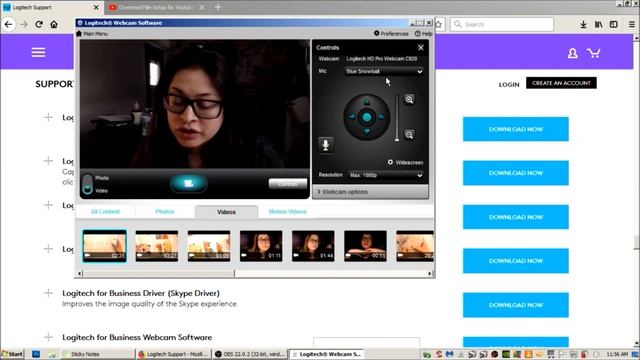
Task: Switch to the All Content tab
Action: (x=105, y=211)
